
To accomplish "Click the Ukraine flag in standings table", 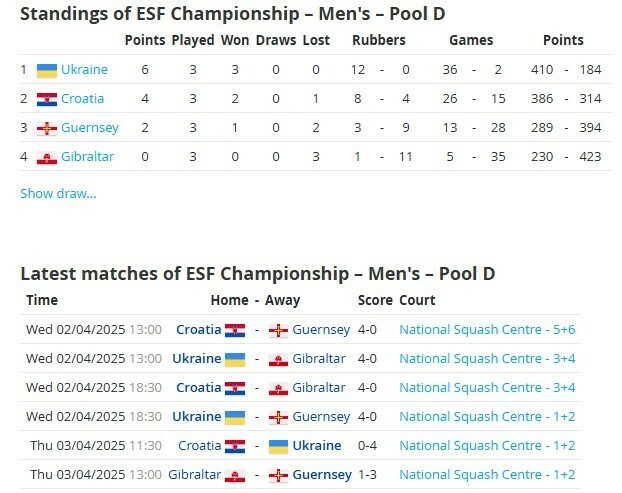I will [x=46, y=70].
